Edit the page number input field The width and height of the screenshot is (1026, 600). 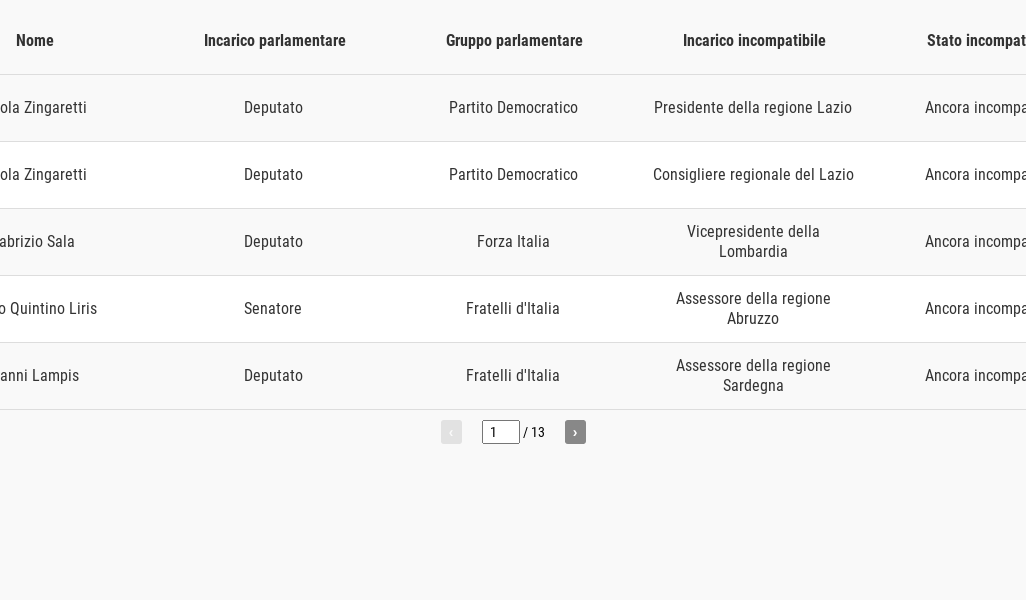point(501,432)
